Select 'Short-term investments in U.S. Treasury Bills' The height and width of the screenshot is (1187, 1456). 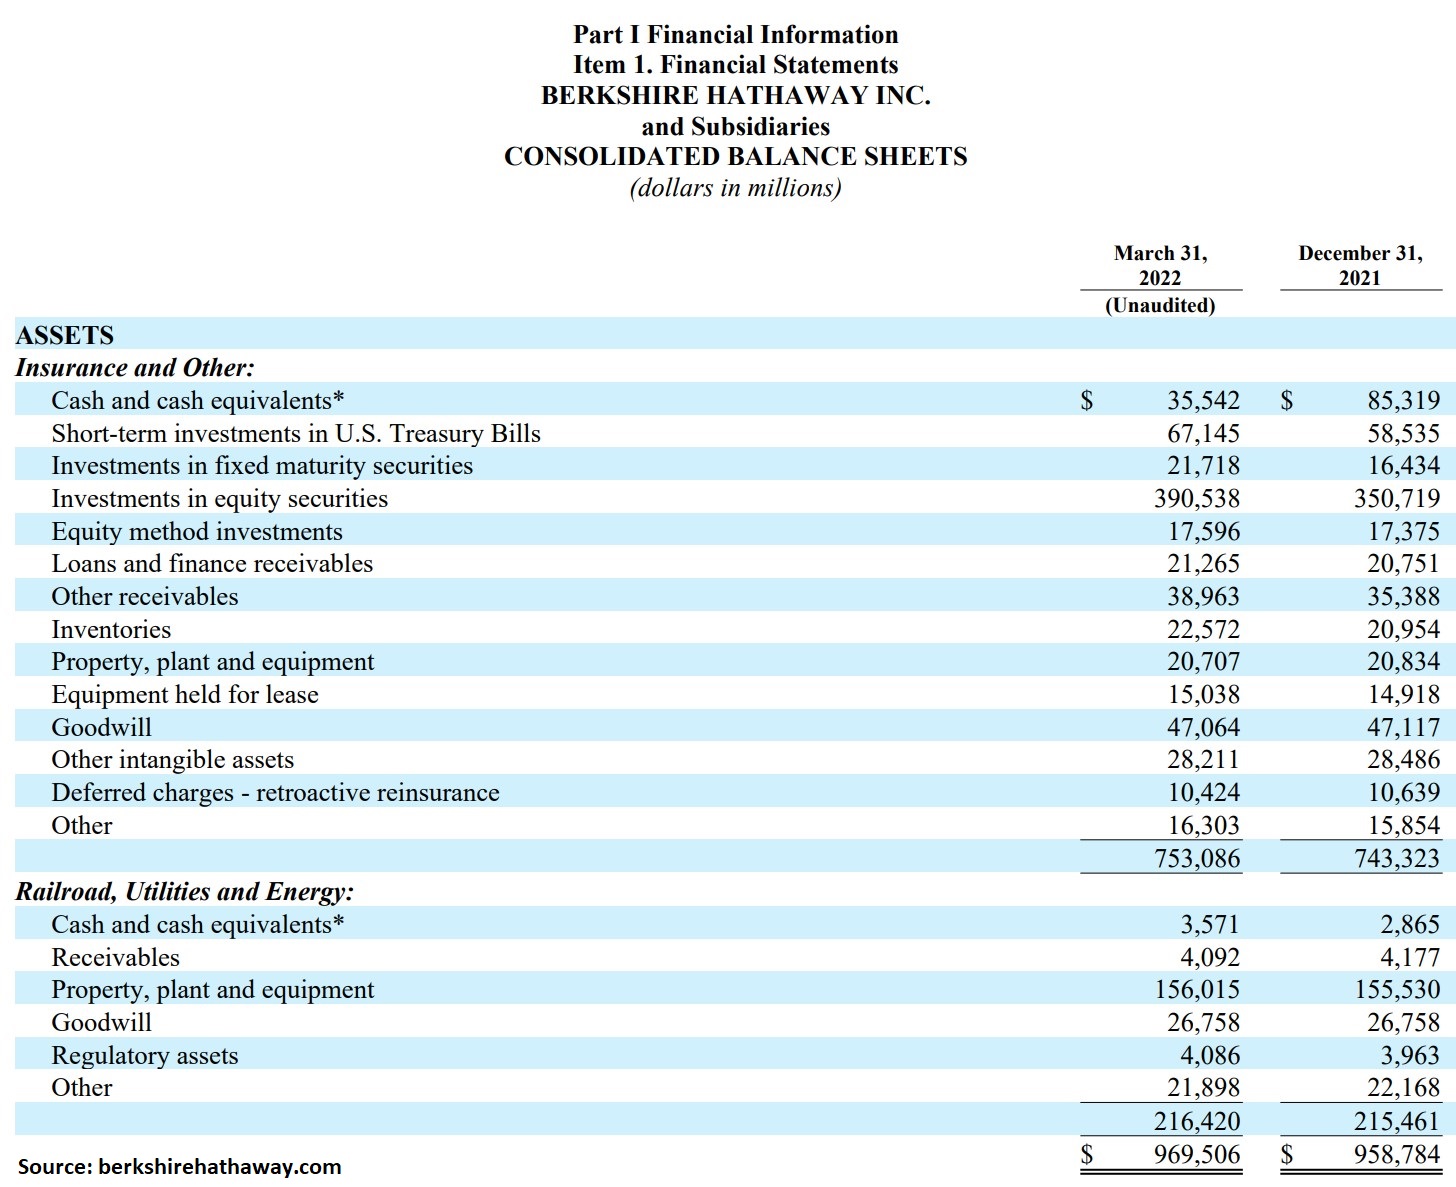pos(296,434)
